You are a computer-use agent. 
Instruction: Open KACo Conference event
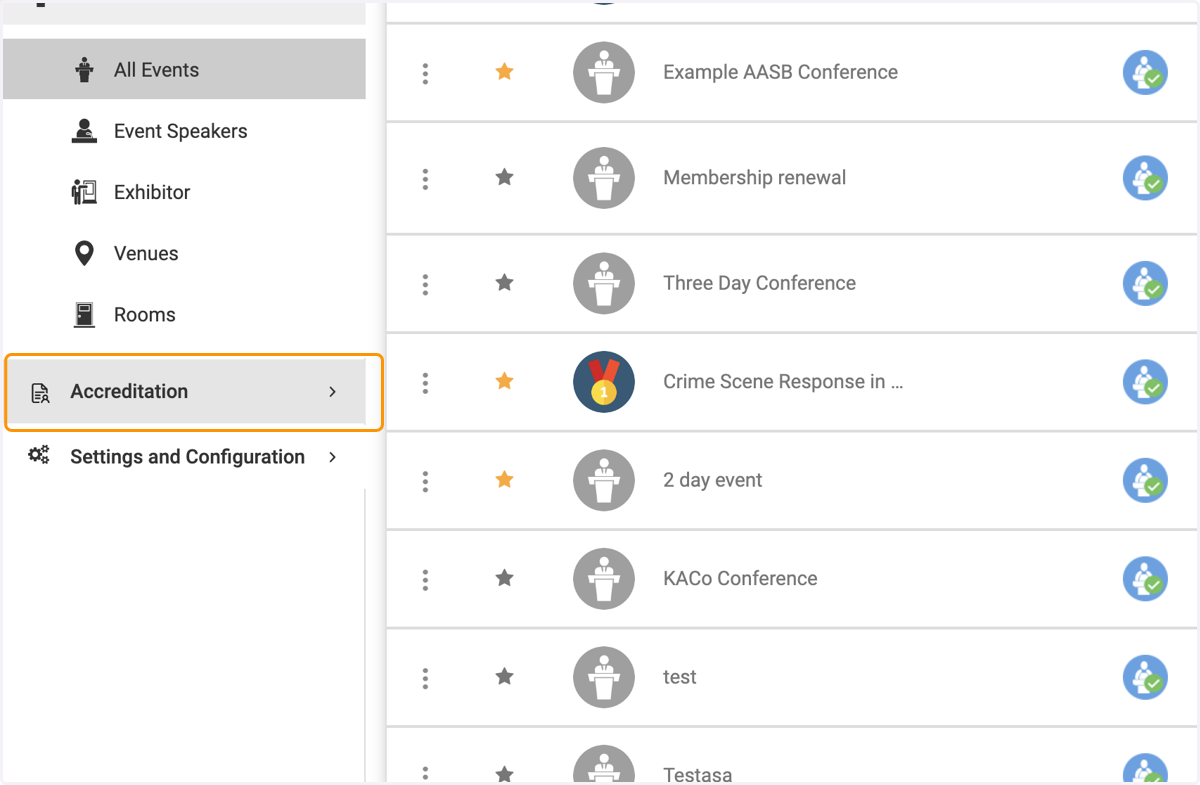point(740,579)
